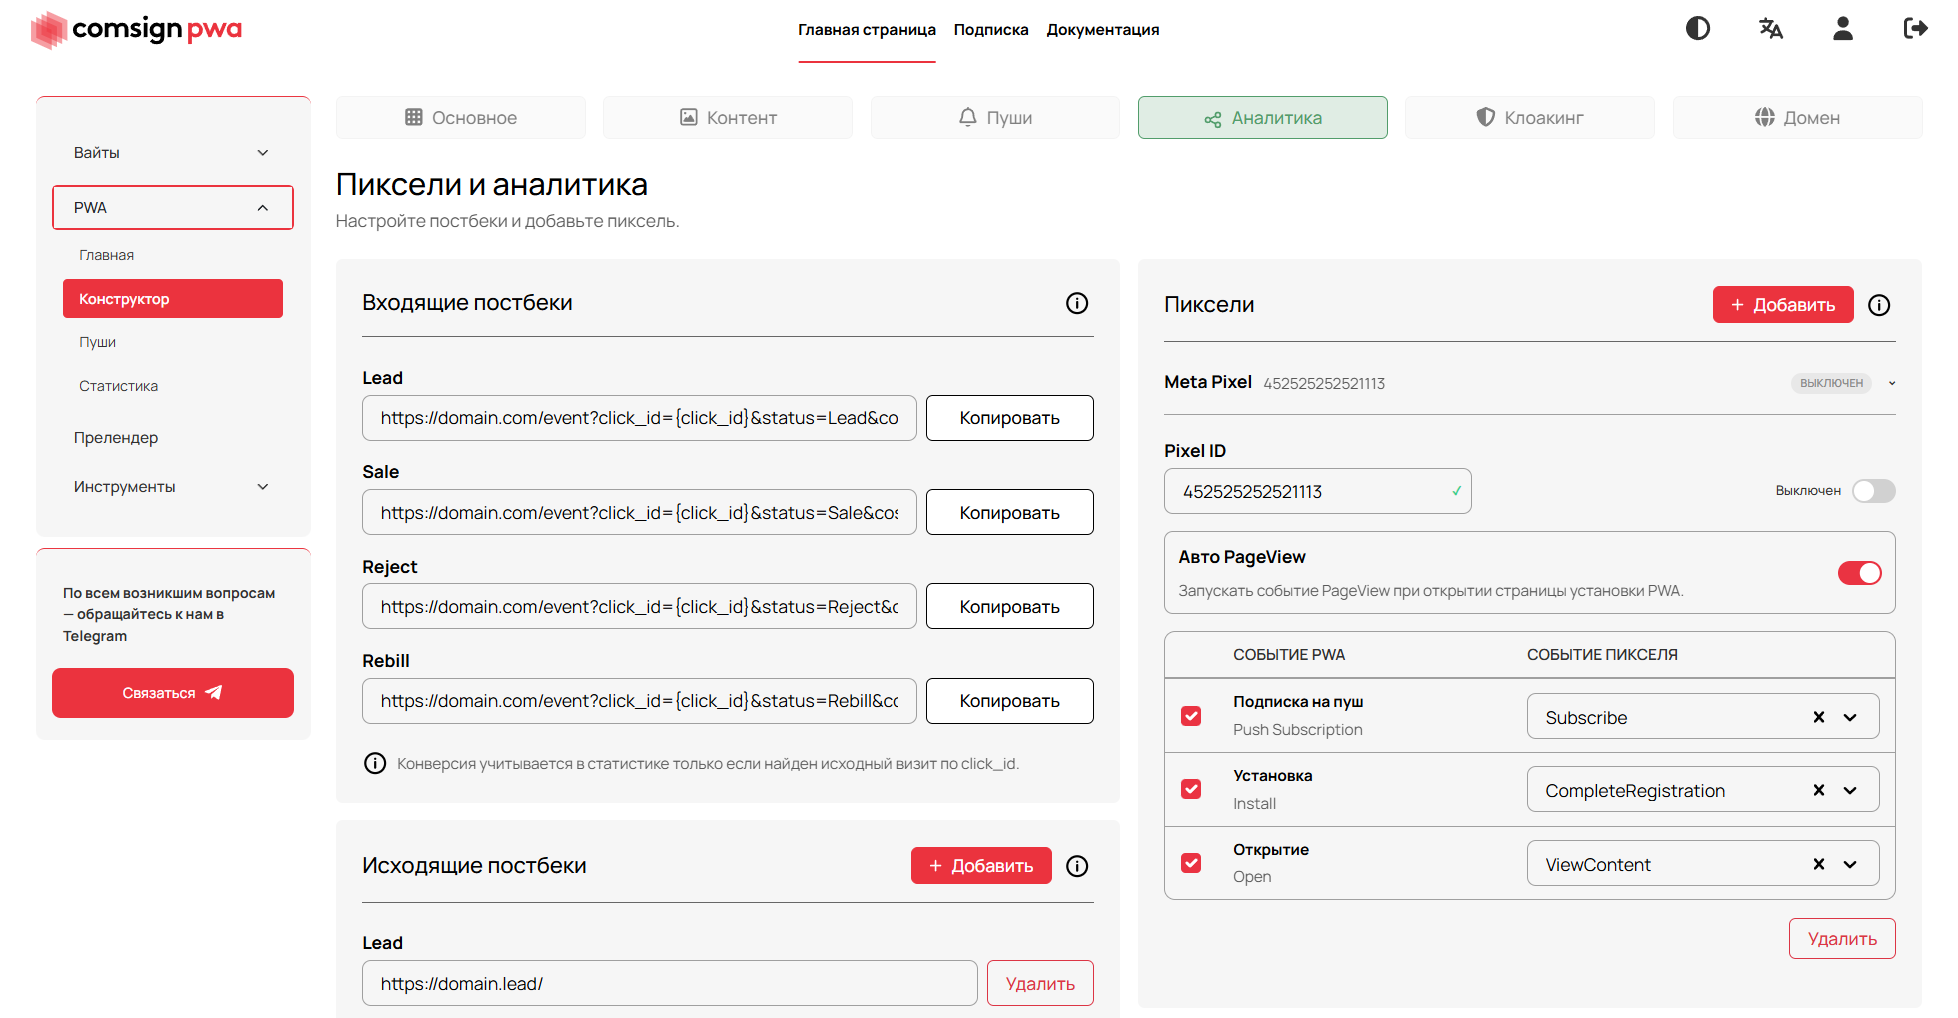Image resolution: width=1958 pixels, height=1018 pixels.
Task: Click the Pixel ID input field
Action: click(x=1317, y=491)
